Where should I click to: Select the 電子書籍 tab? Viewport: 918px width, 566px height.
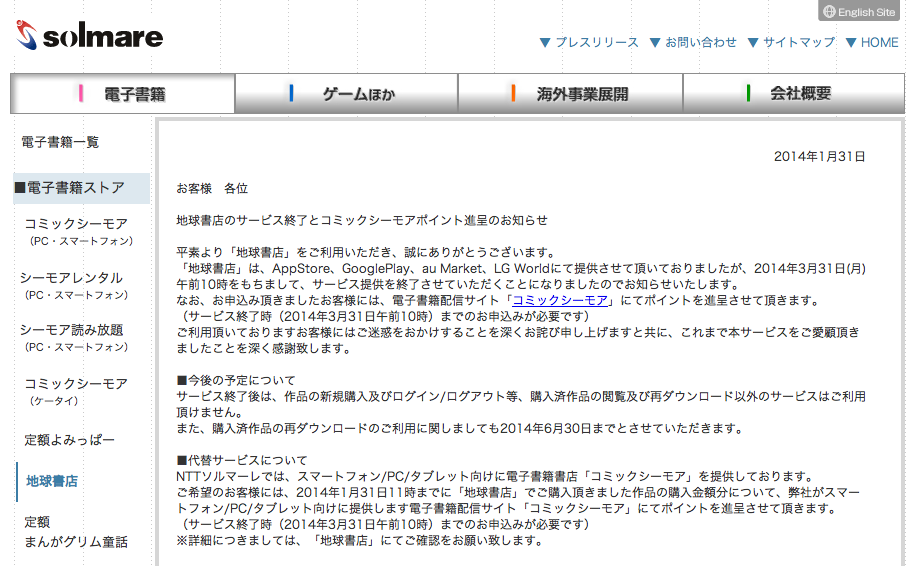point(123,94)
